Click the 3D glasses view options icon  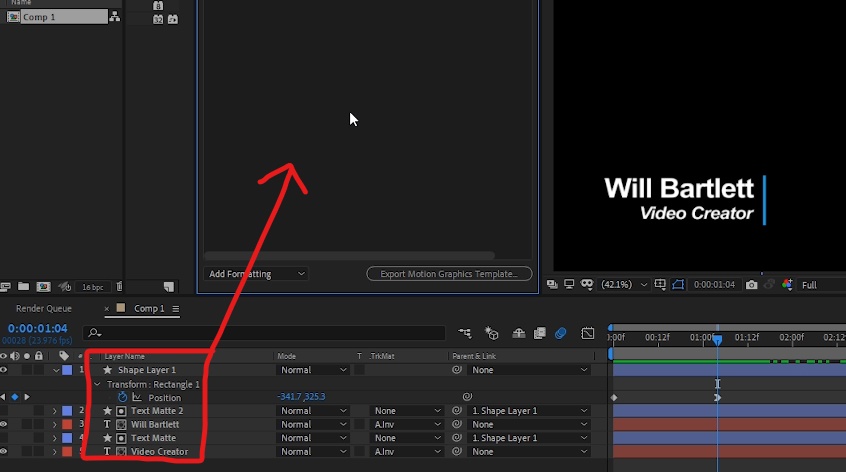[x=586, y=284]
